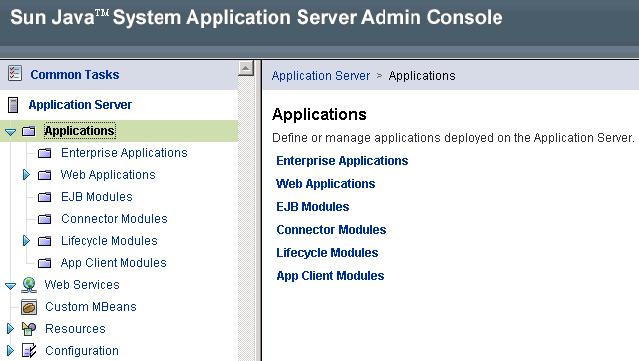Select App Client Modules in the sidebar tree
Screen dimensions: 639x361
(113, 263)
